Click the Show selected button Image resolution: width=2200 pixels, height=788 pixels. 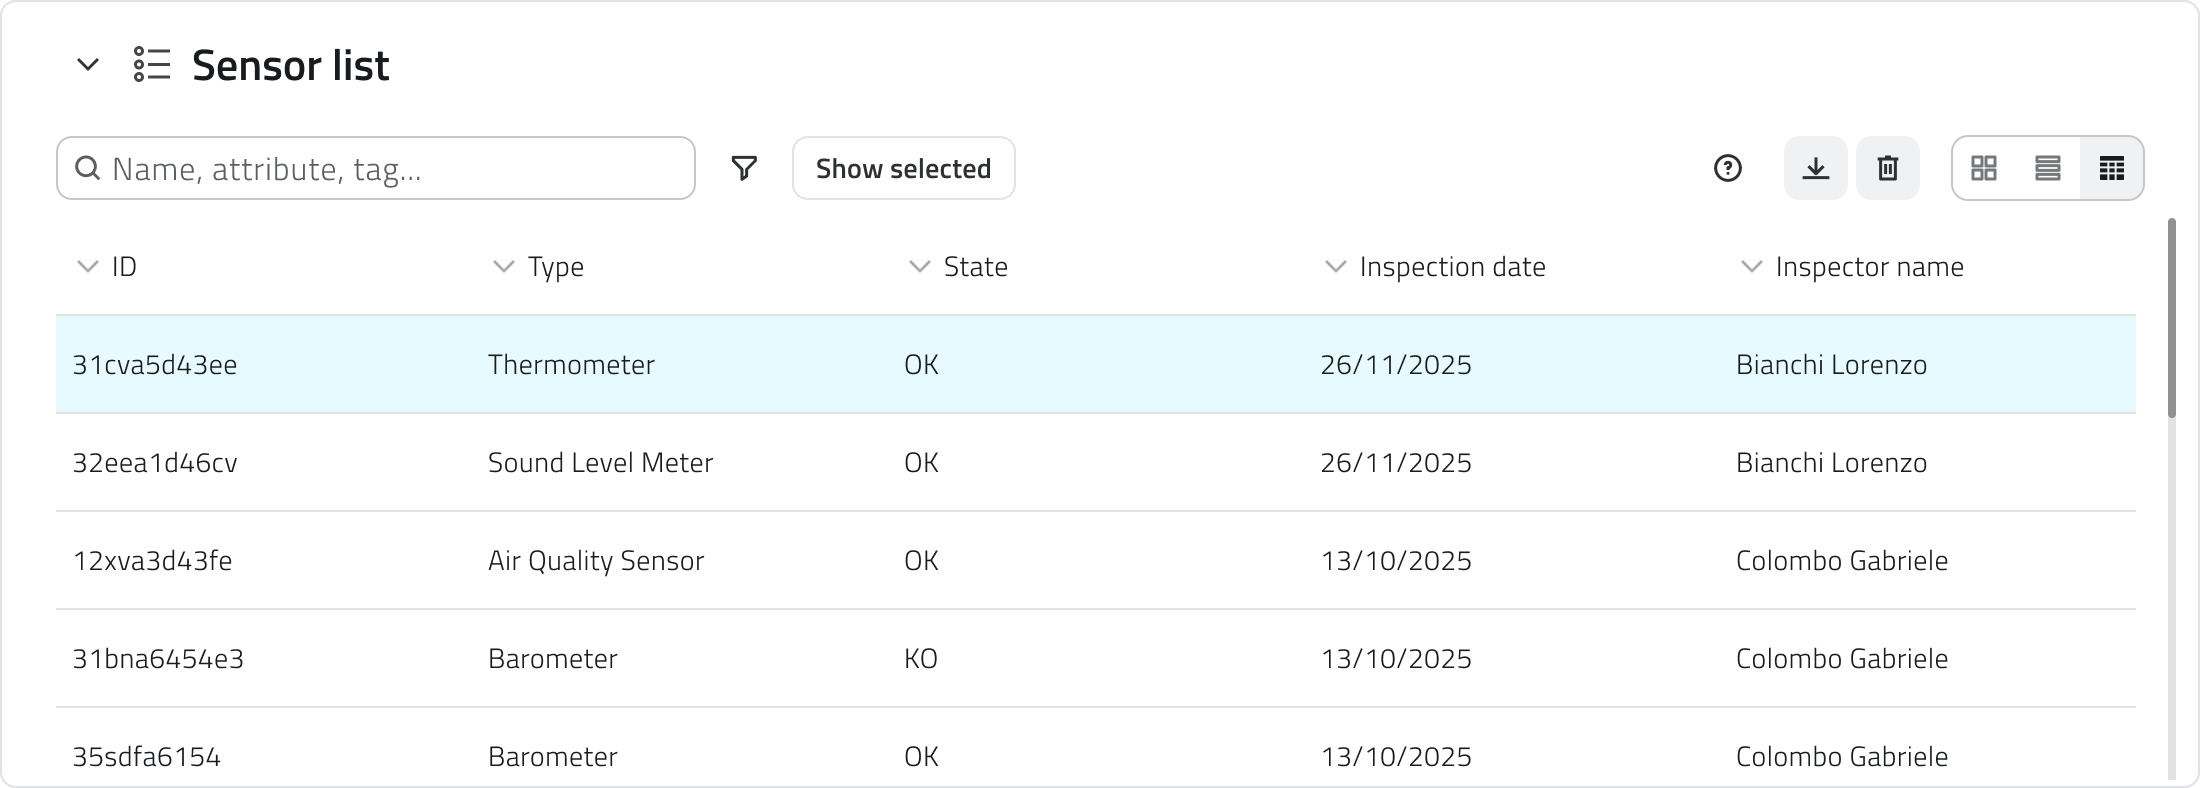tap(904, 168)
